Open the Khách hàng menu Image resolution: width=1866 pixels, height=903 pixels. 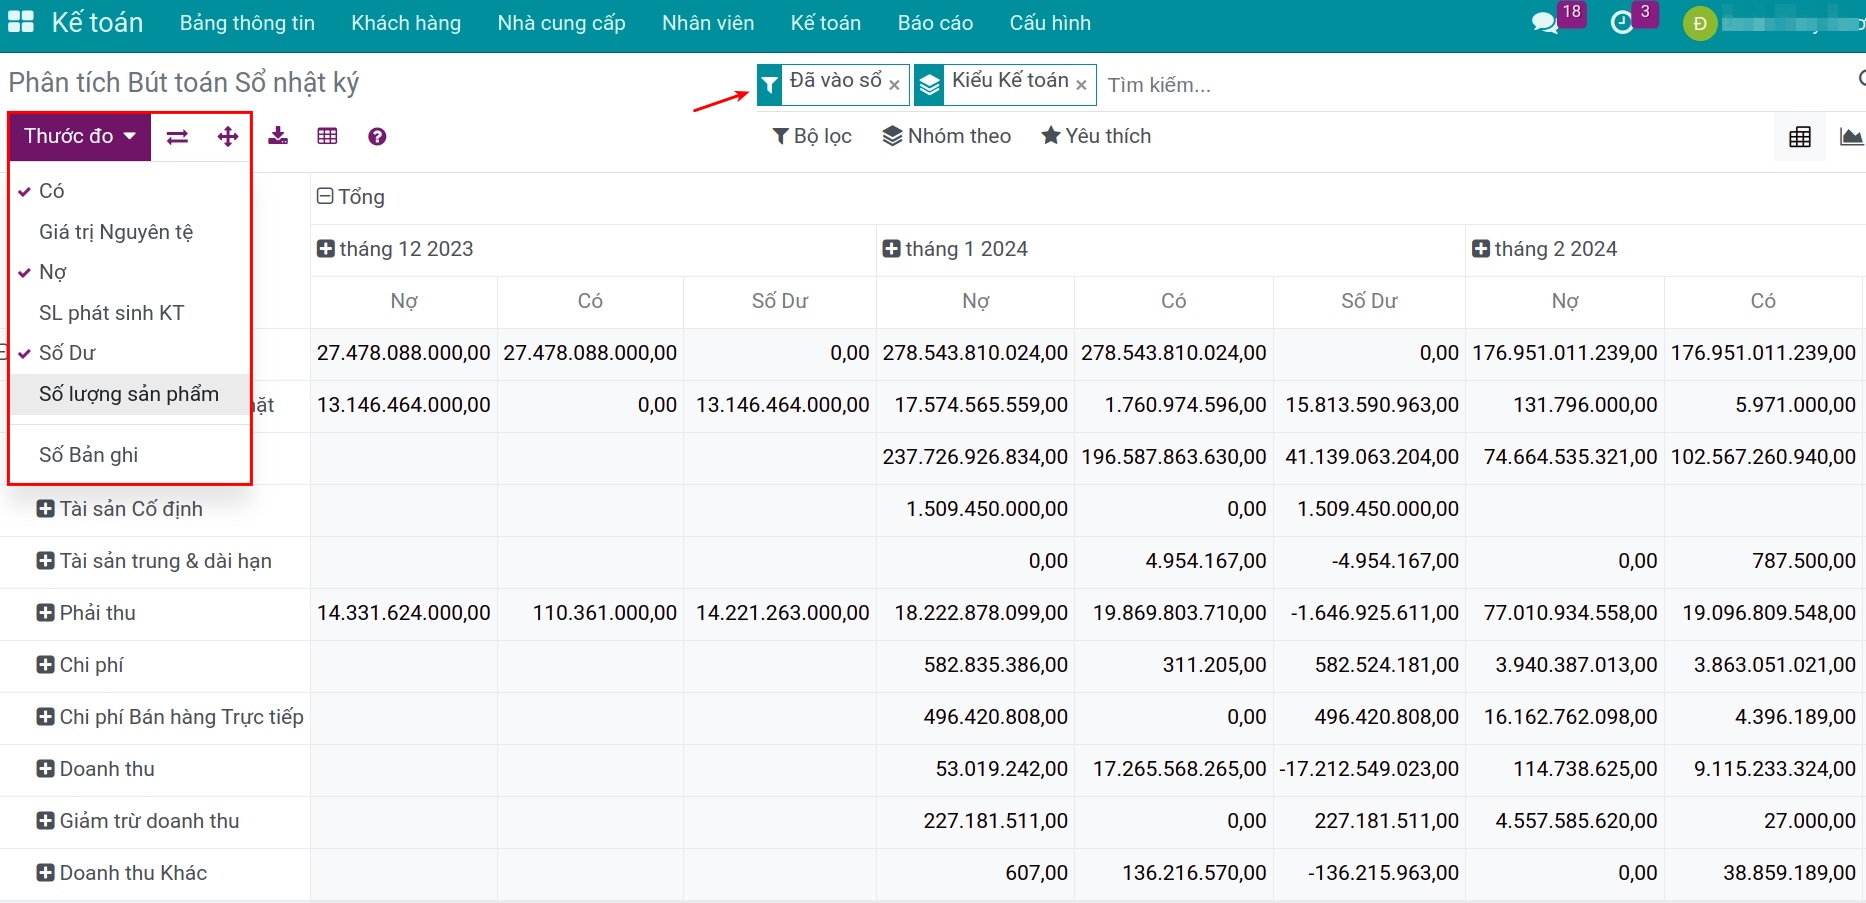coord(406,23)
